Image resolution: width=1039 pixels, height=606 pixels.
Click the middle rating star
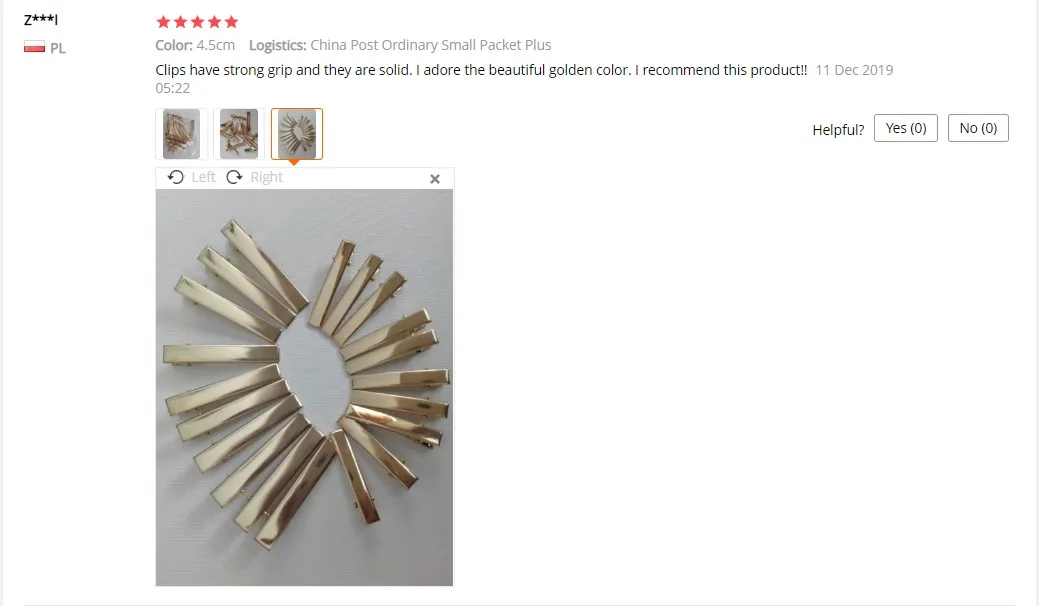click(197, 22)
